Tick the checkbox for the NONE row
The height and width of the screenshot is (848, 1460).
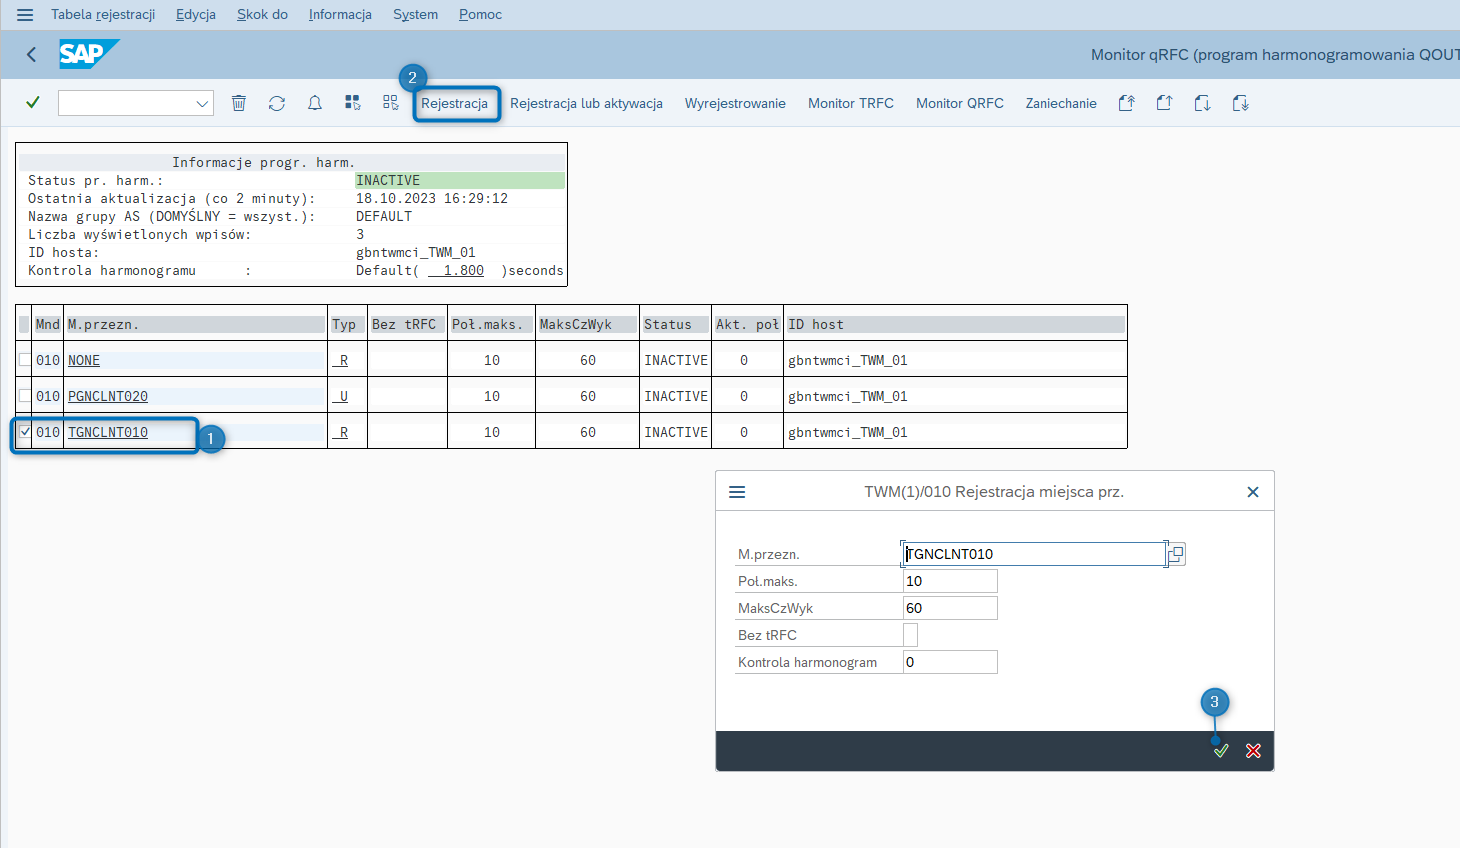tap(25, 360)
